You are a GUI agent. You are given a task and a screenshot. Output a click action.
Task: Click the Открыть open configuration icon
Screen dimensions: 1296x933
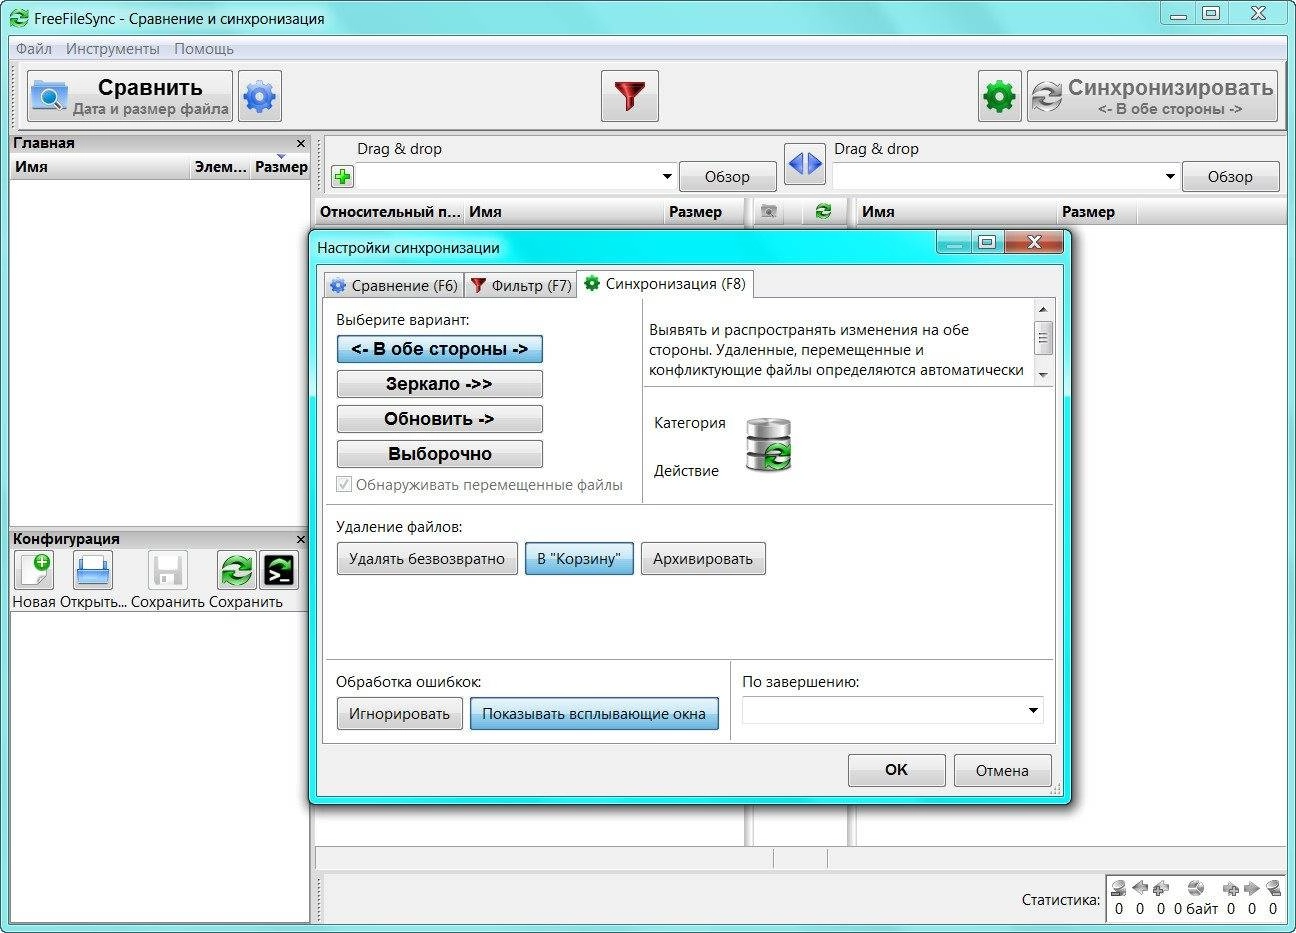click(93, 571)
